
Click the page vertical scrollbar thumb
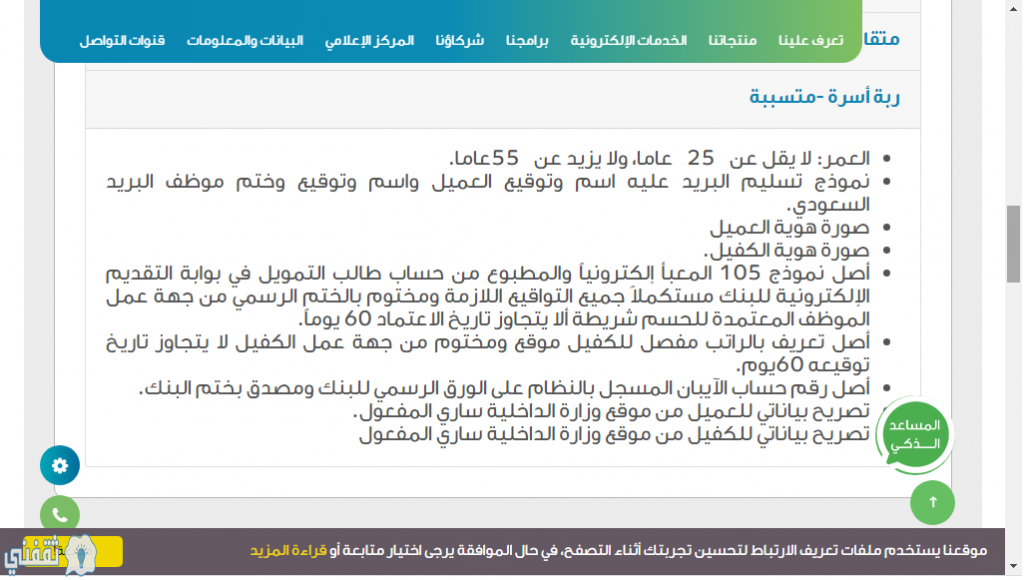pyautogui.click(x=1013, y=244)
